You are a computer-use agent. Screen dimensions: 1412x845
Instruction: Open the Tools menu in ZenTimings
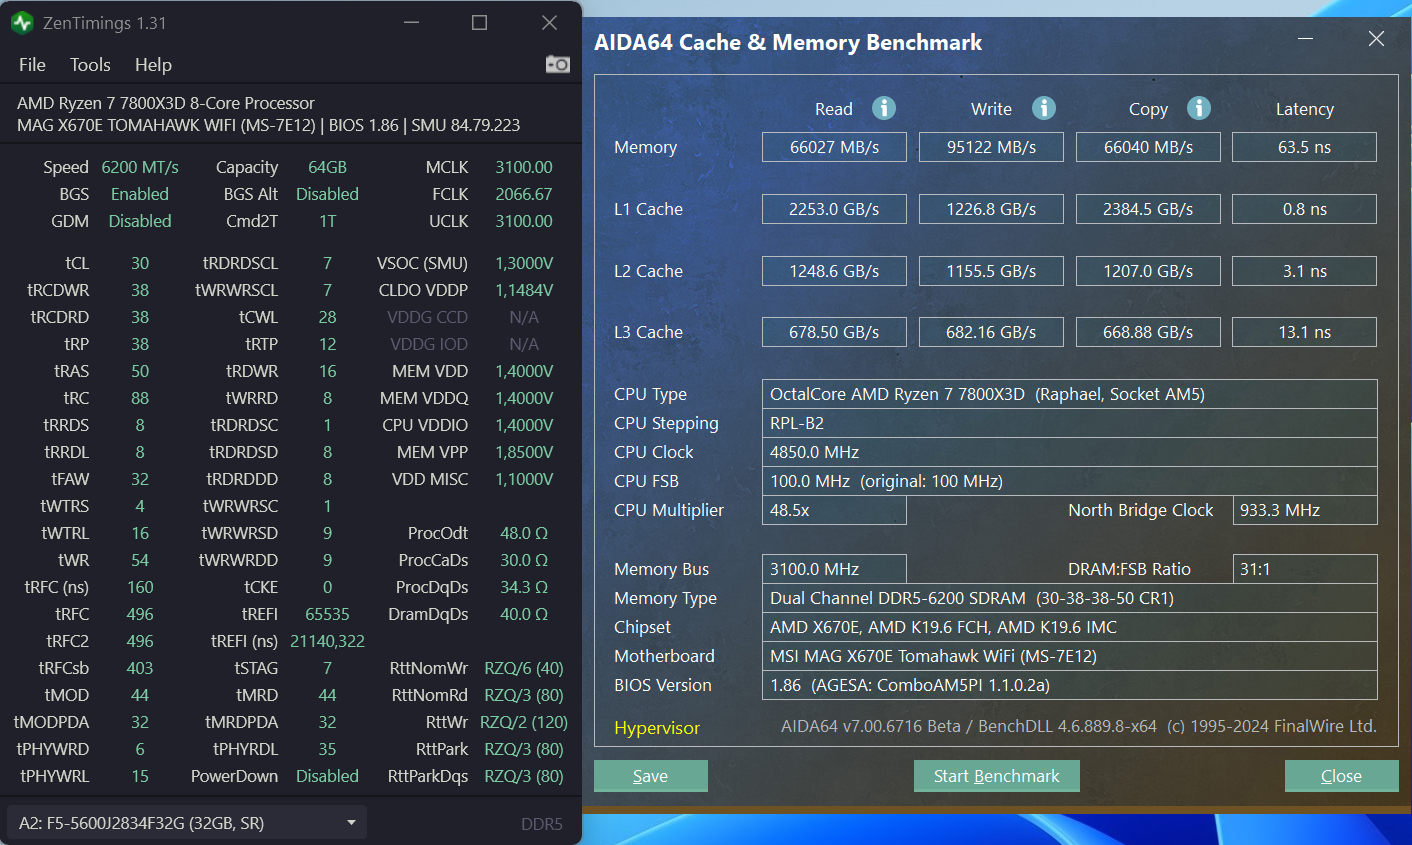[90, 64]
